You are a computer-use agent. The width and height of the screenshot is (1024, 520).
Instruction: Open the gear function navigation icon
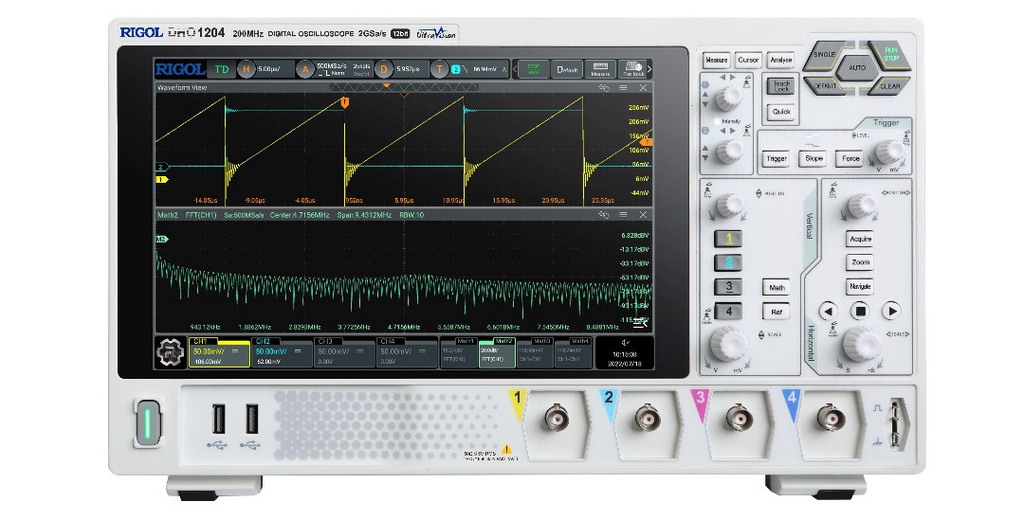pos(170,353)
